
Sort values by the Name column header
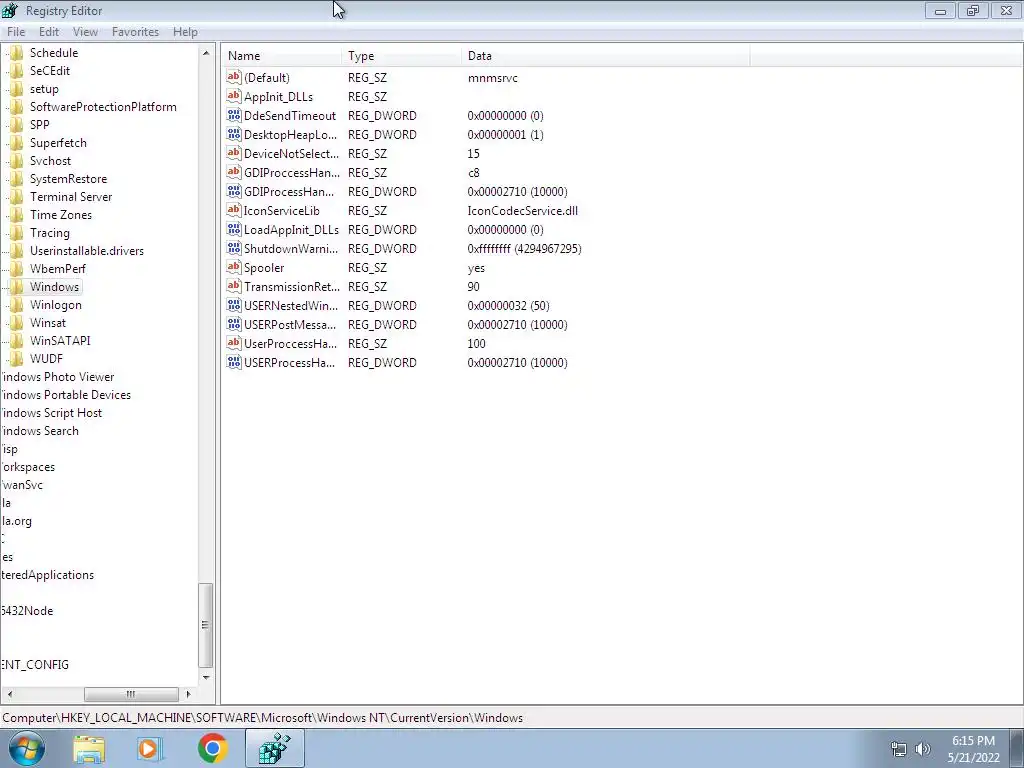tap(281, 56)
